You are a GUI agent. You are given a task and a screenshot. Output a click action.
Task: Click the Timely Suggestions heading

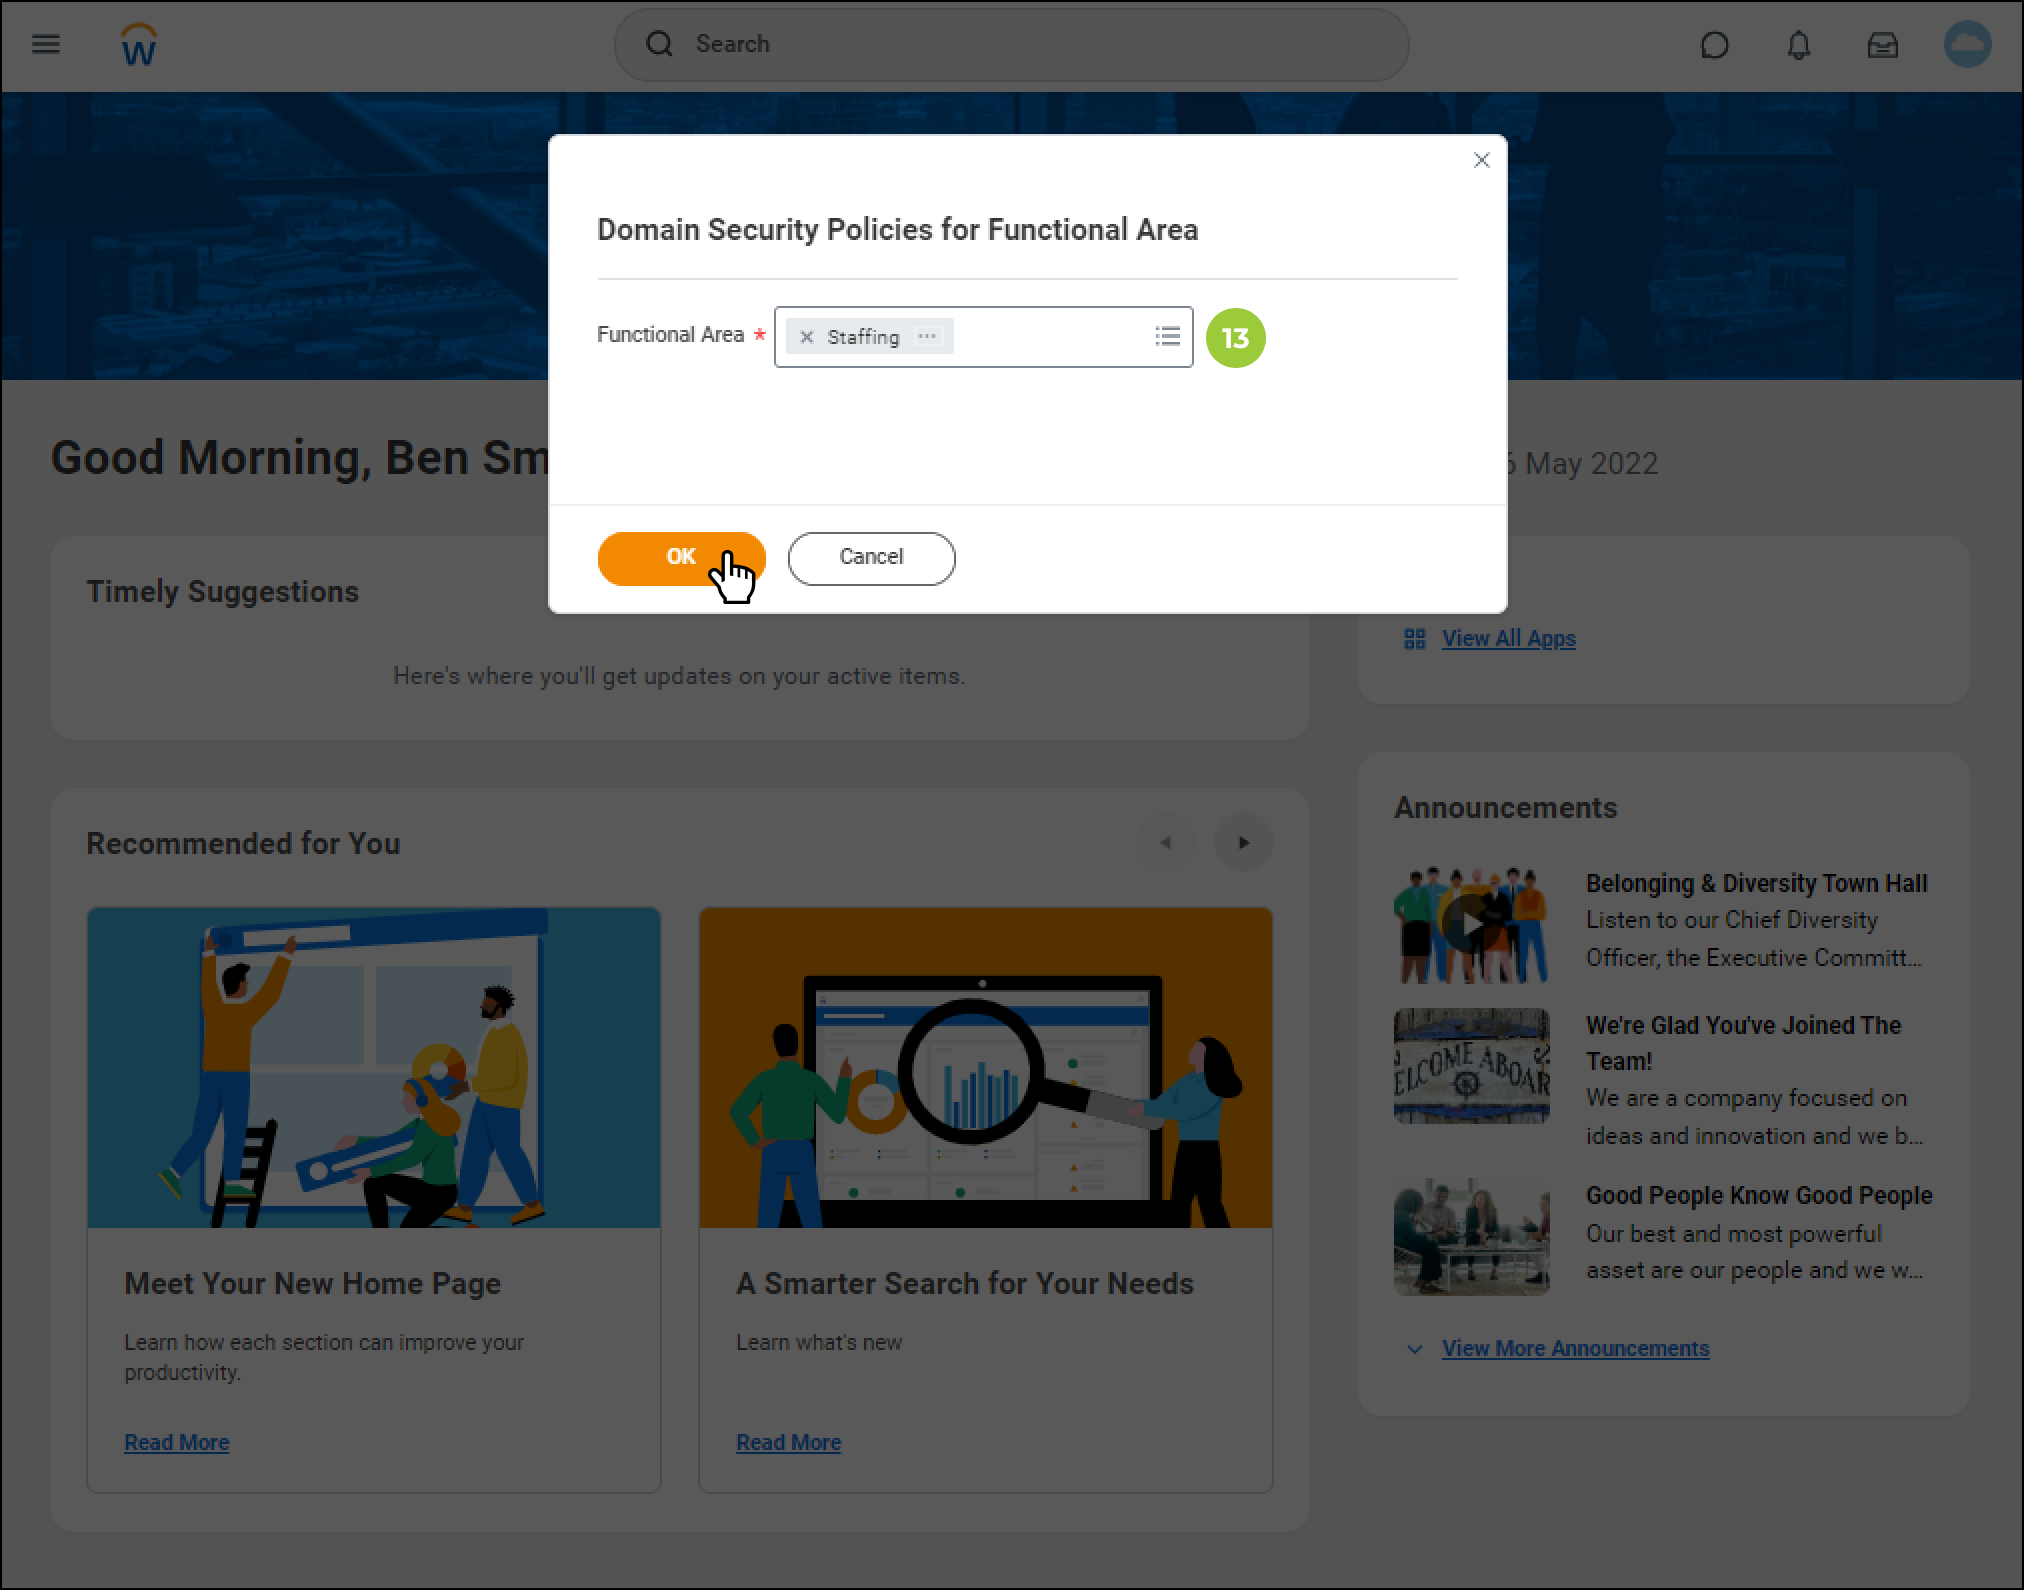[222, 592]
